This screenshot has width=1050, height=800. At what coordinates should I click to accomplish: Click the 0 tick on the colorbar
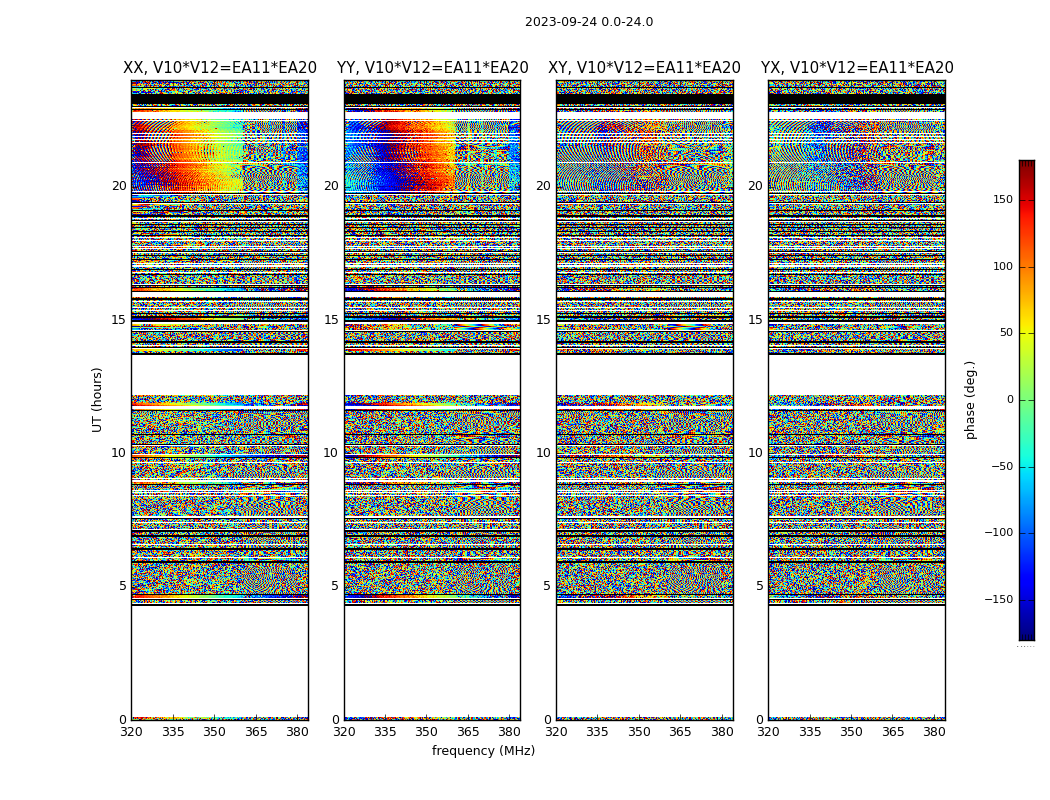coord(1010,400)
